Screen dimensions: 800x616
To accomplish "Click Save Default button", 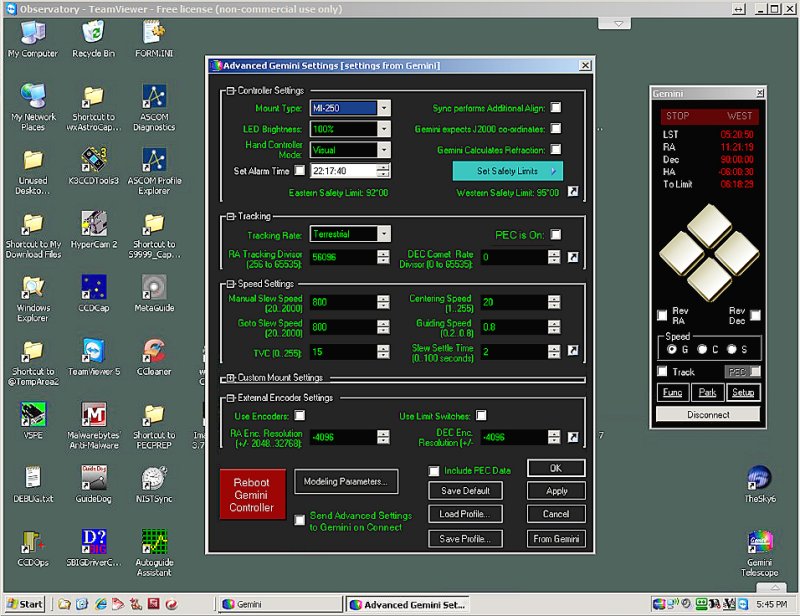I will click(465, 490).
